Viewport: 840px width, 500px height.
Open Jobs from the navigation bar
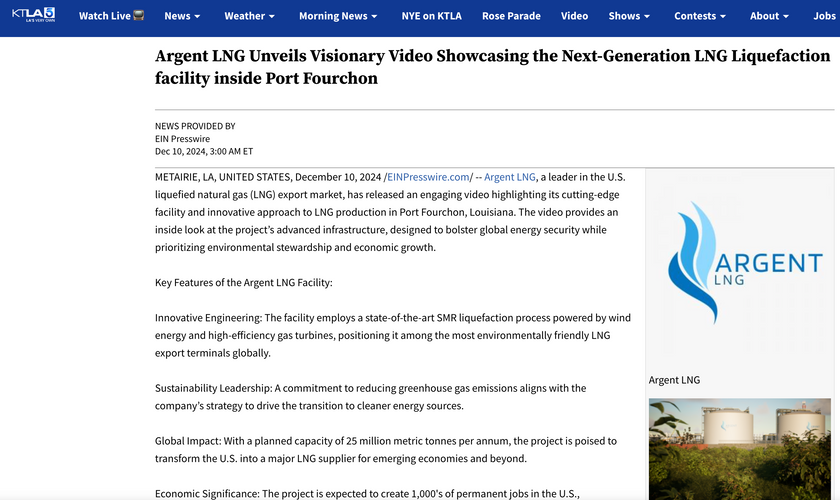[824, 16]
